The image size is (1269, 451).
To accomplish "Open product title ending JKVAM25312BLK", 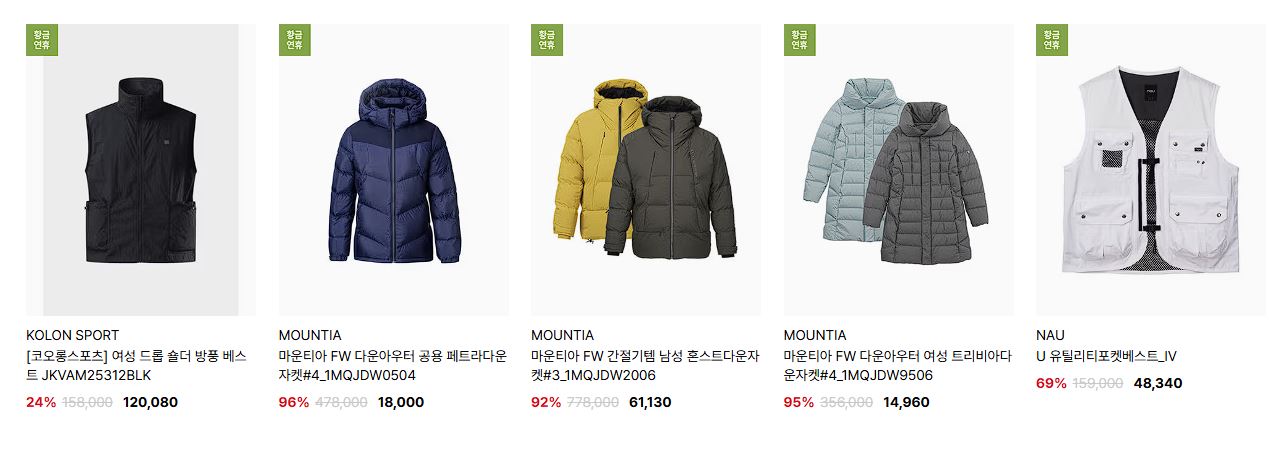I will [x=137, y=366].
